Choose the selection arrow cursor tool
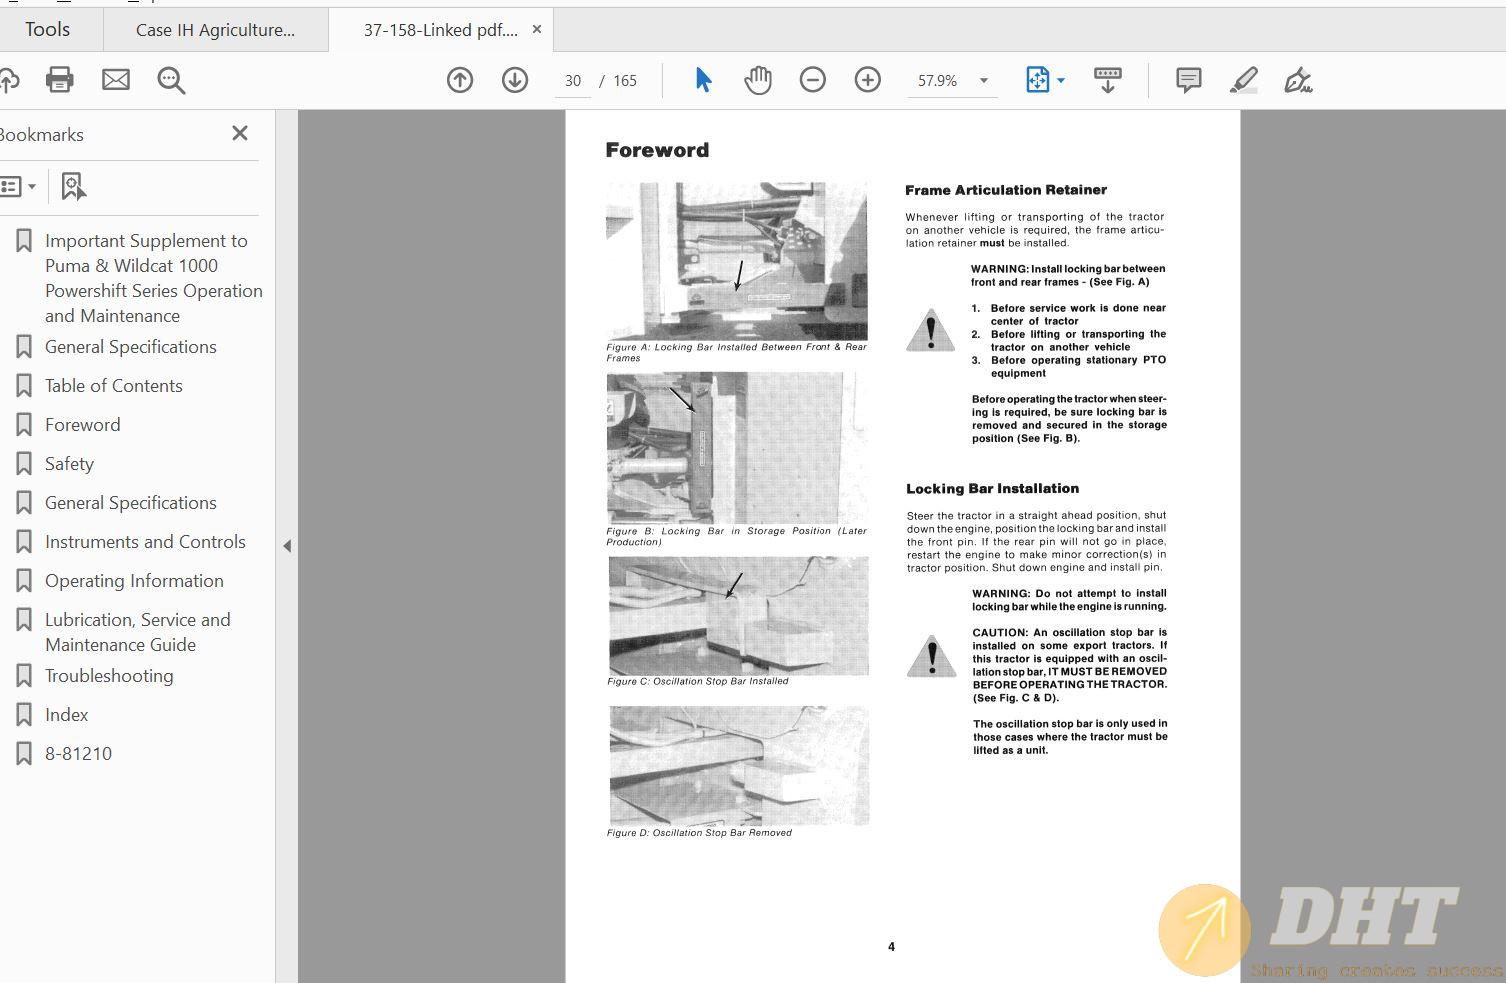 (703, 80)
